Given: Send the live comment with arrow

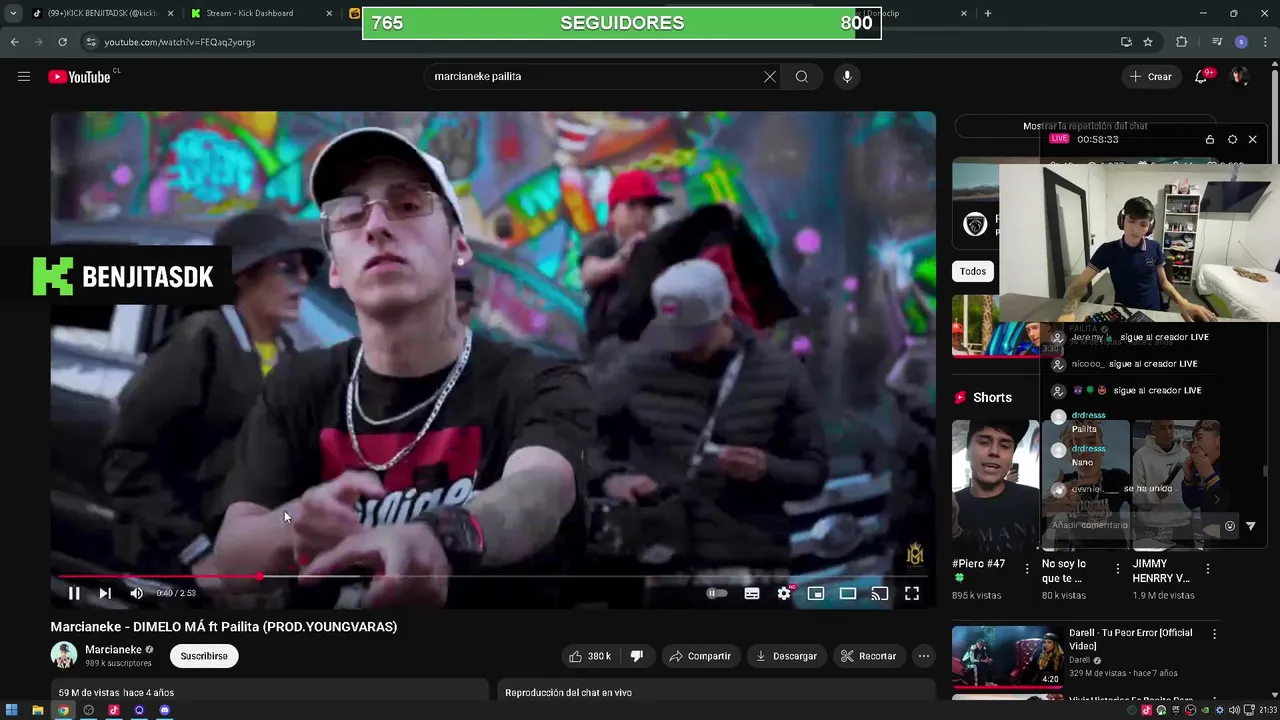Looking at the screenshot, I should coord(1250,526).
